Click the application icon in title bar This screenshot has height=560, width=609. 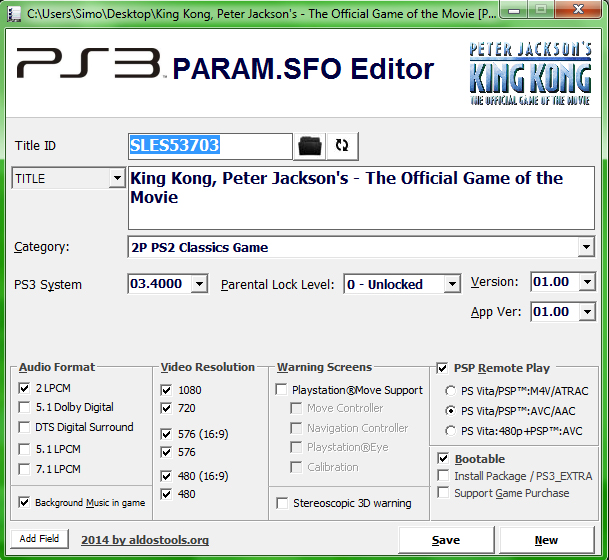(13, 13)
